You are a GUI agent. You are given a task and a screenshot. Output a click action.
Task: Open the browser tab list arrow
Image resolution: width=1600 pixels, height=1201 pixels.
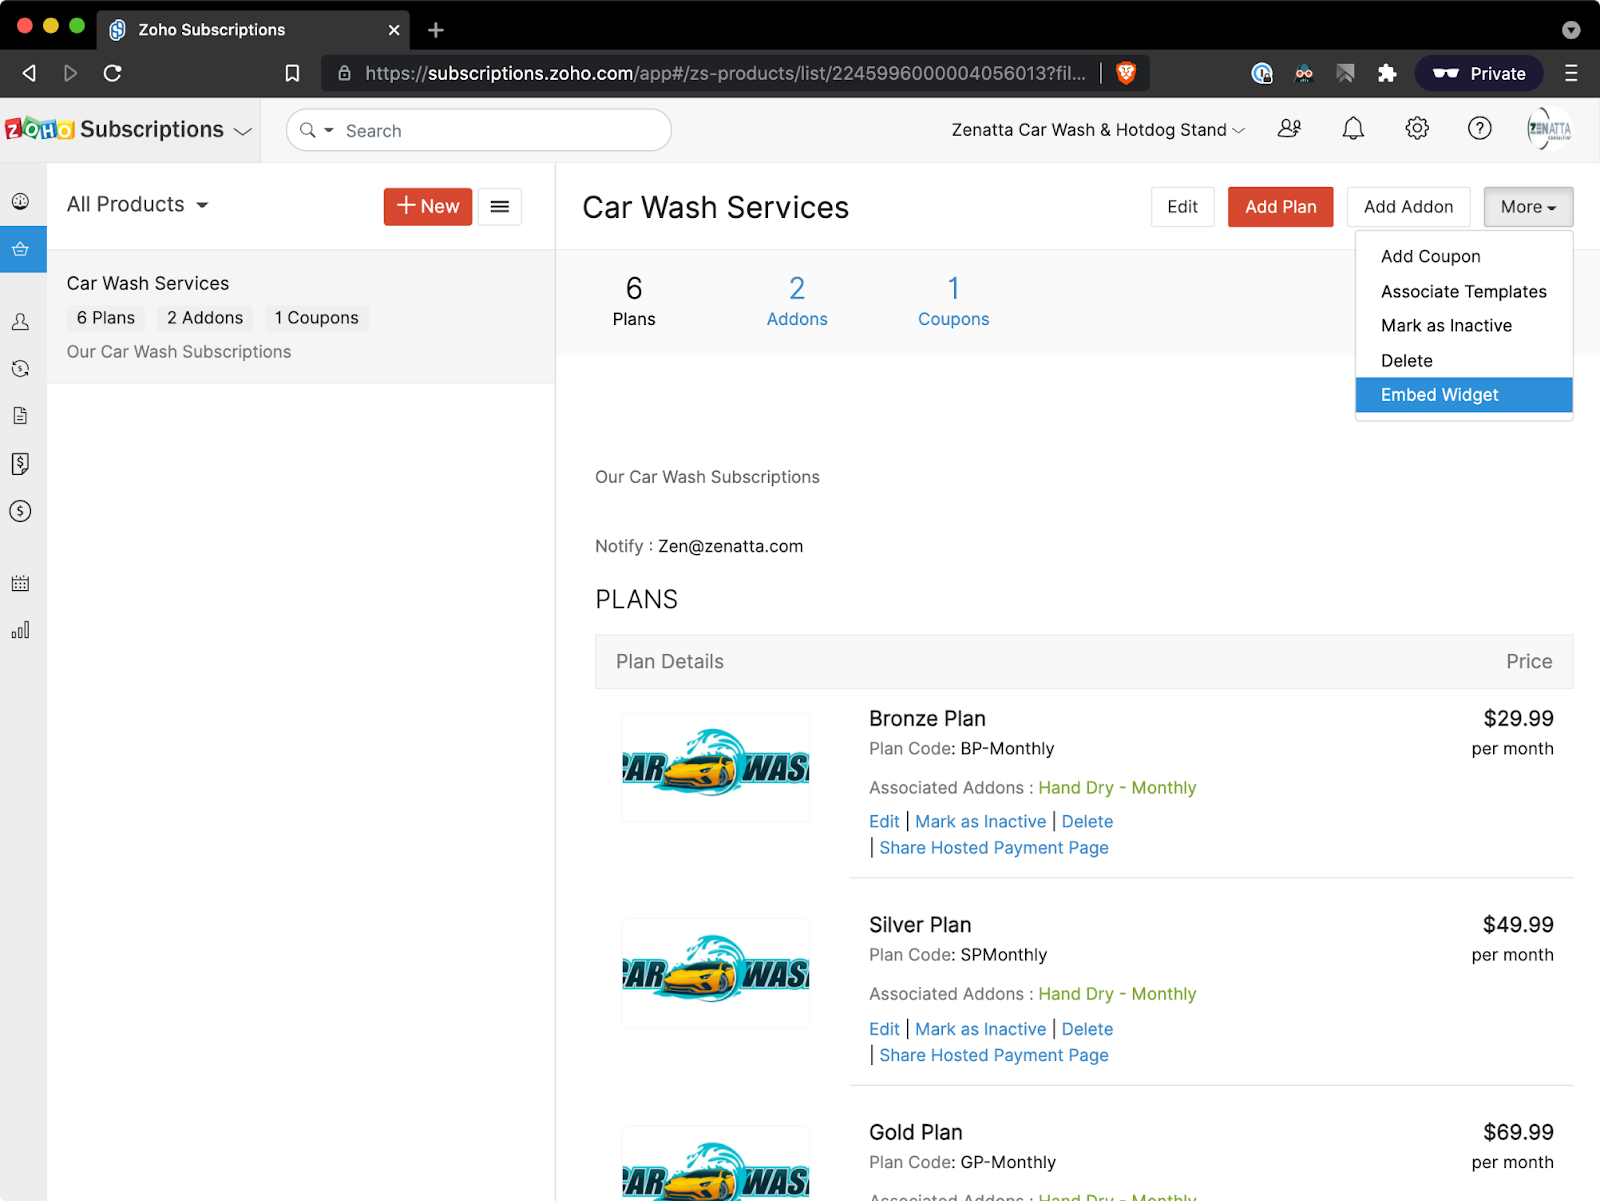click(1571, 30)
